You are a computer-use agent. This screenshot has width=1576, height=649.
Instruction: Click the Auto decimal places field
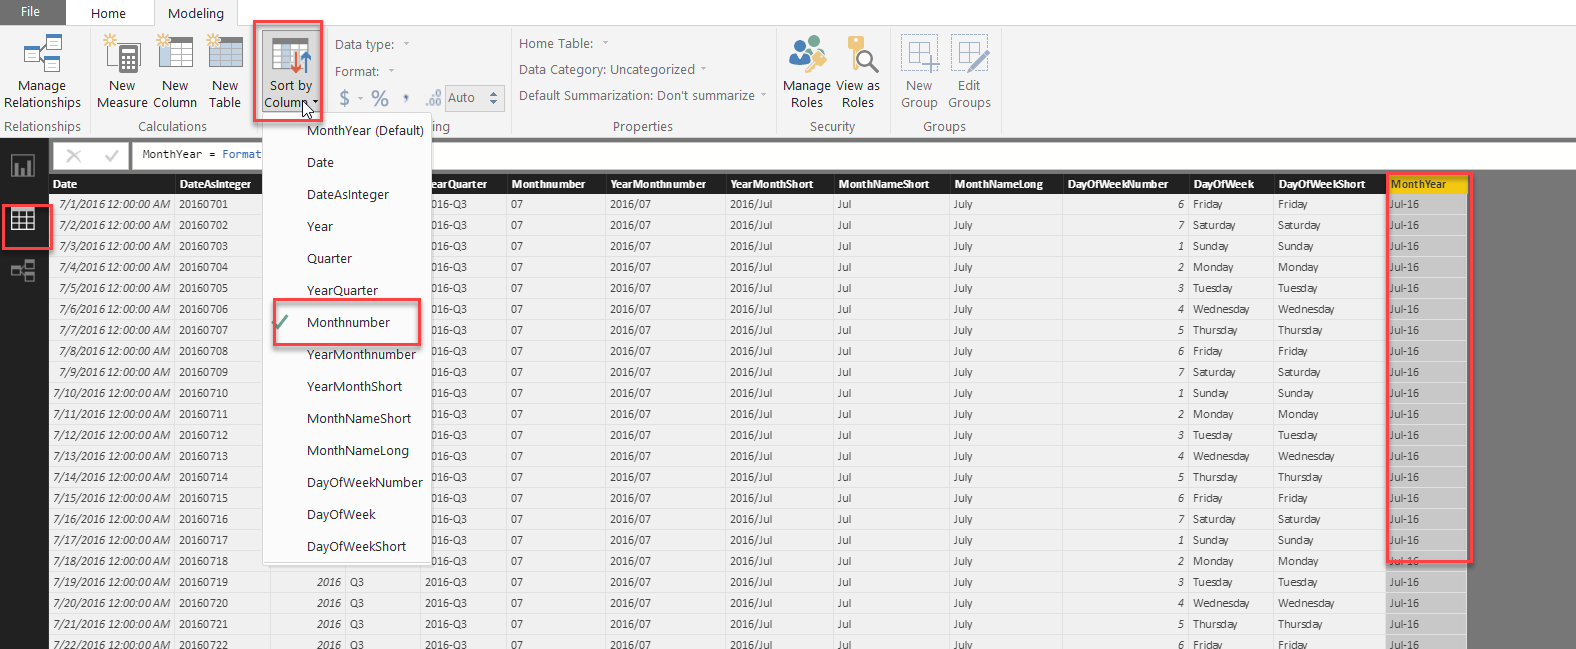coord(465,98)
